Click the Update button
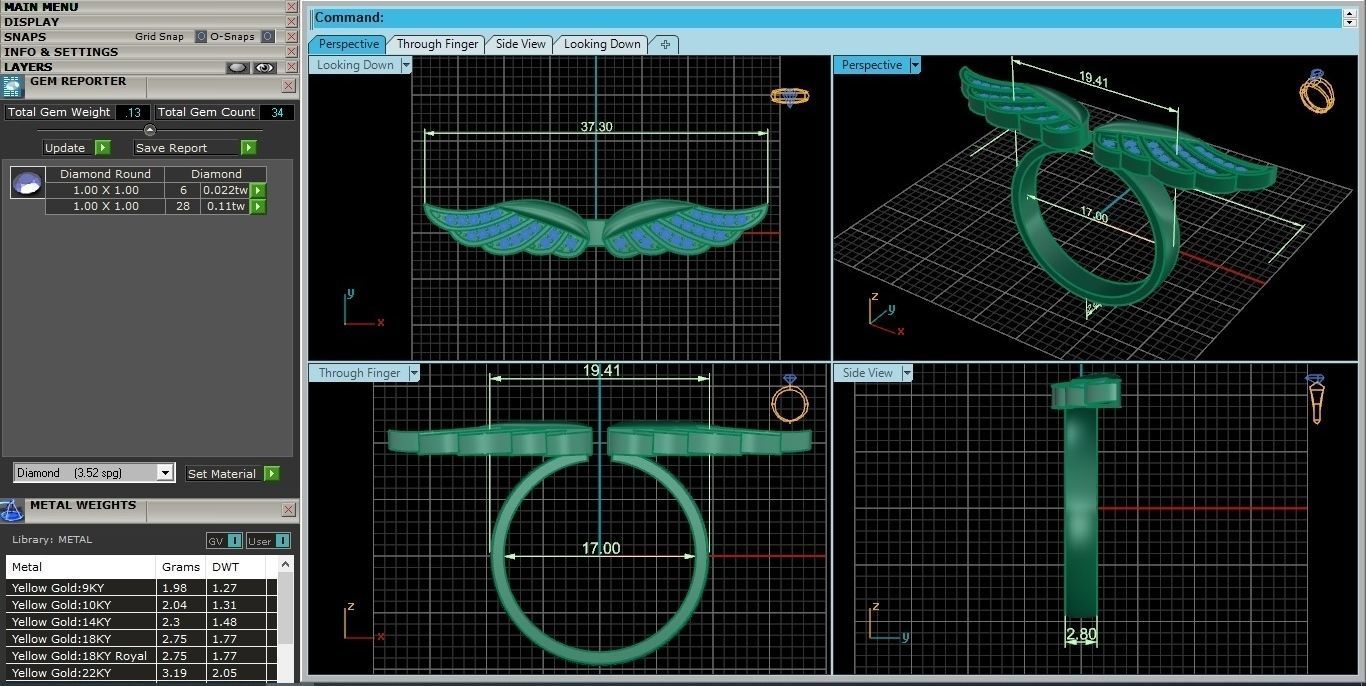This screenshot has height=686, width=1366. 66,148
